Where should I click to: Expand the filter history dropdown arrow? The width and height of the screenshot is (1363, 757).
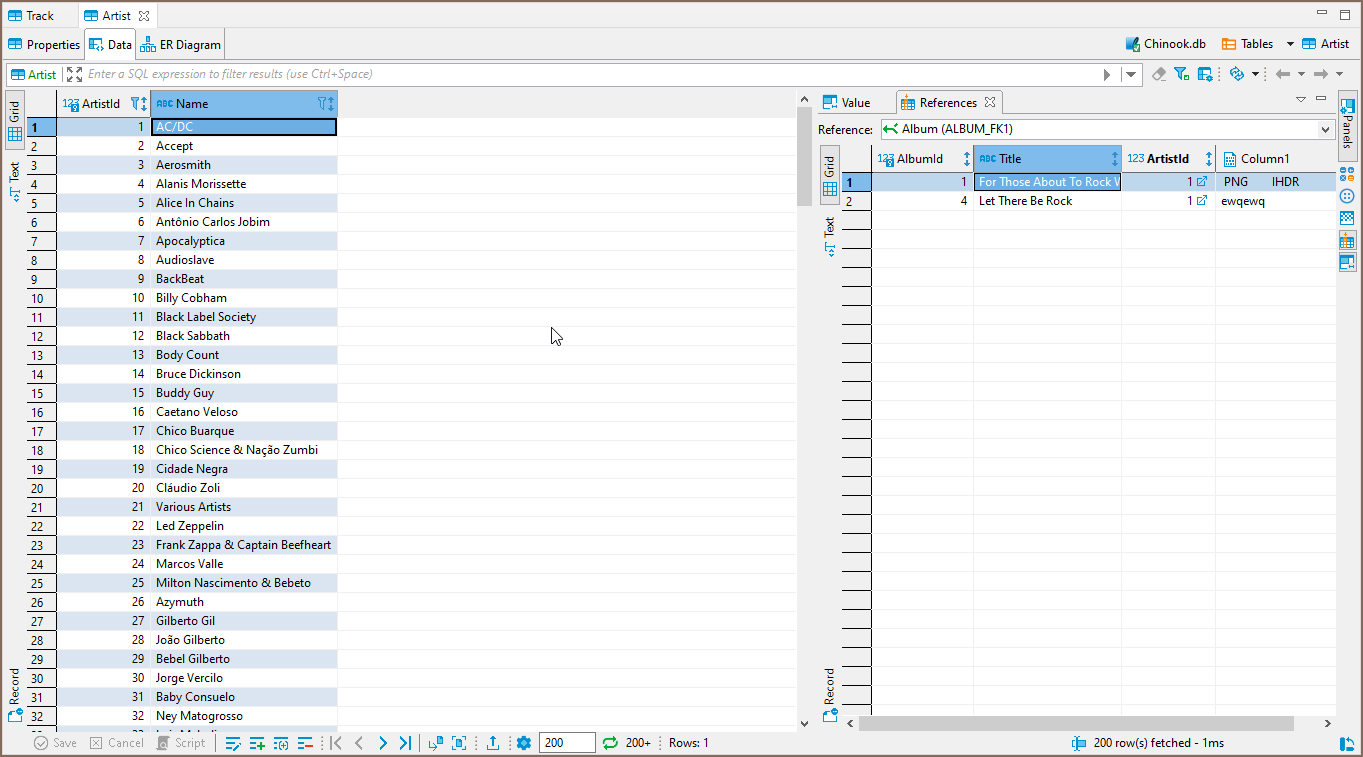[x=1132, y=74]
